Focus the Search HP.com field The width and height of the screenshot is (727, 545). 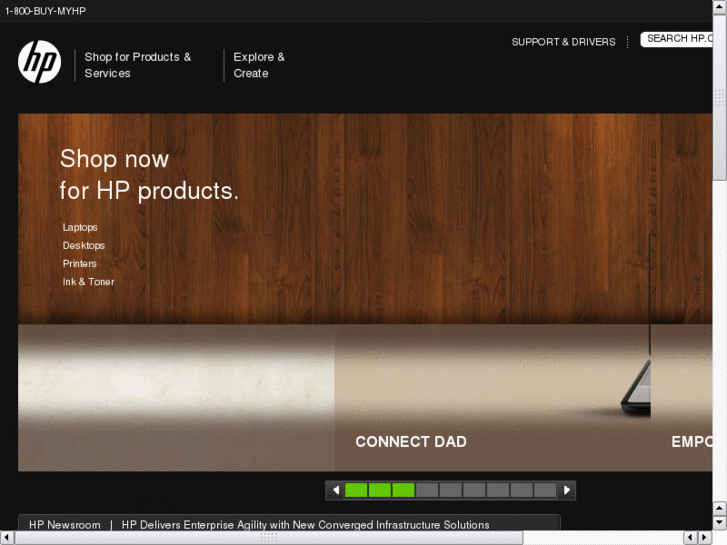click(x=676, y=39)
